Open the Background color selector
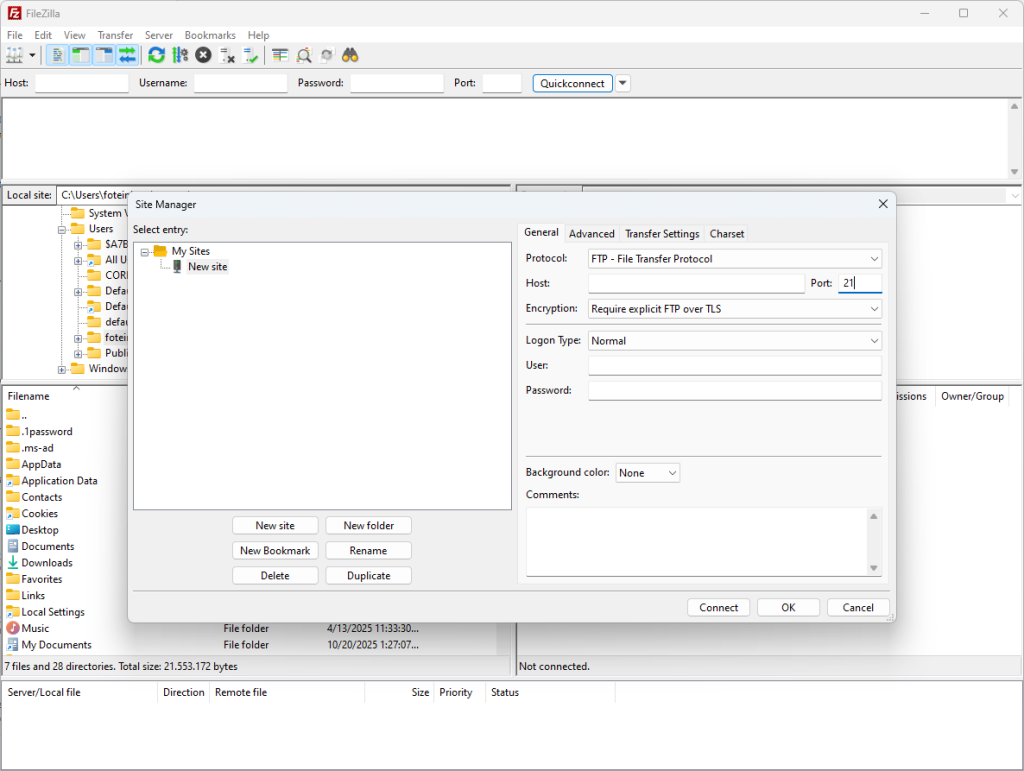This screenshot has width=1024, height=771. [647, 473]
